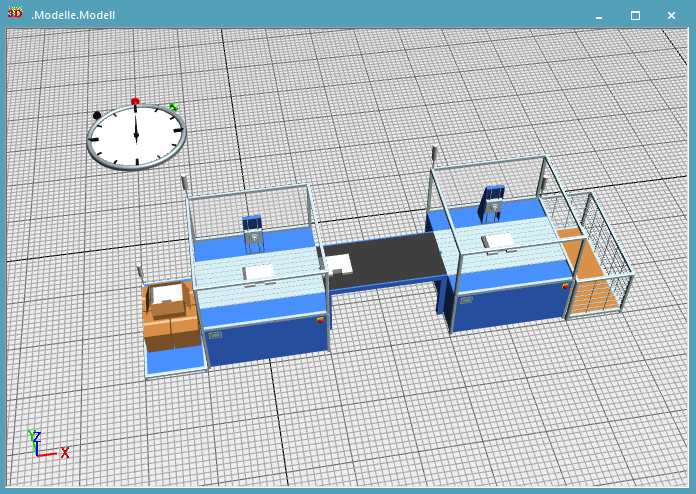Click the .Modelle.Modell window title
Image resolution: width=696 pixels, height=494 pixels.
[73, 15]
